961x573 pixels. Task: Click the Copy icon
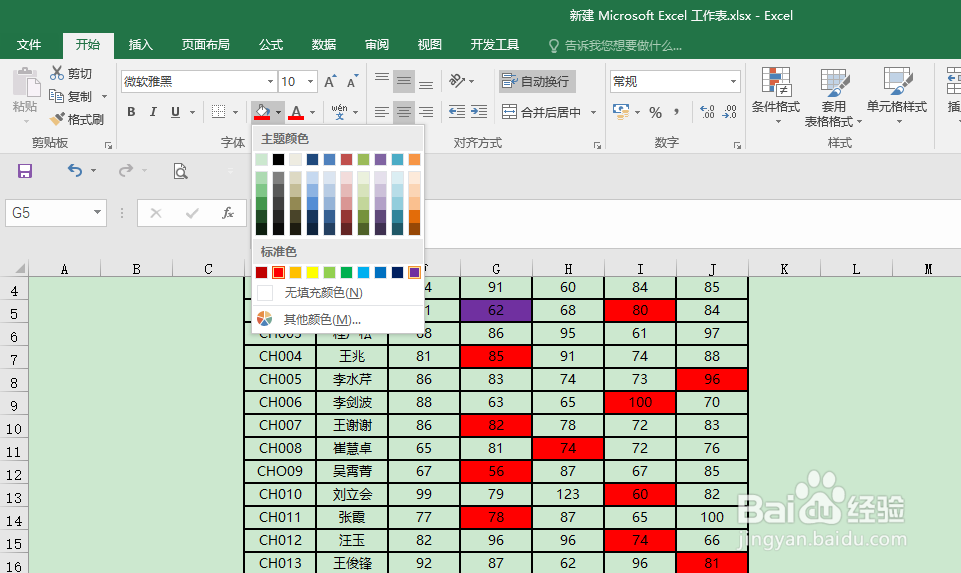[x=56, y=96]
